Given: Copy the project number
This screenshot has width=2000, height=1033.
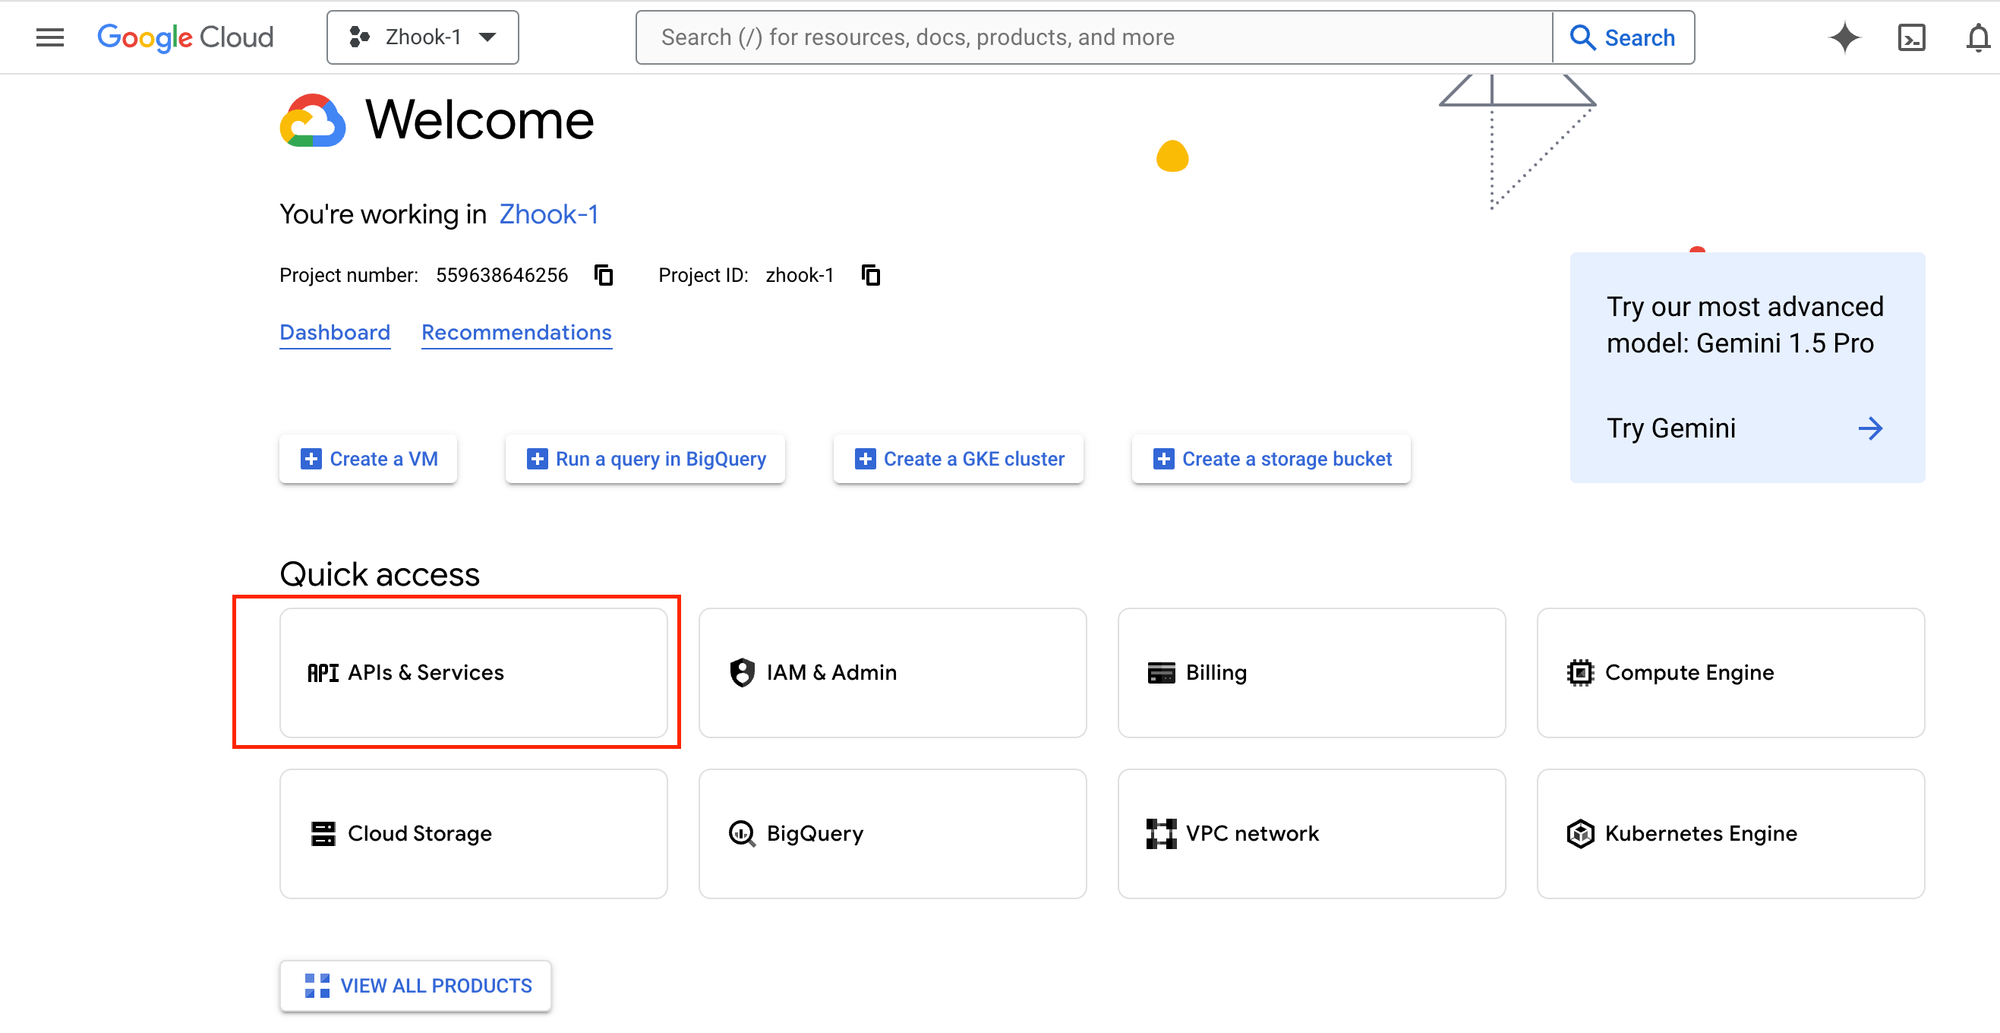Looking at the screenshot, I should point(604,275).
